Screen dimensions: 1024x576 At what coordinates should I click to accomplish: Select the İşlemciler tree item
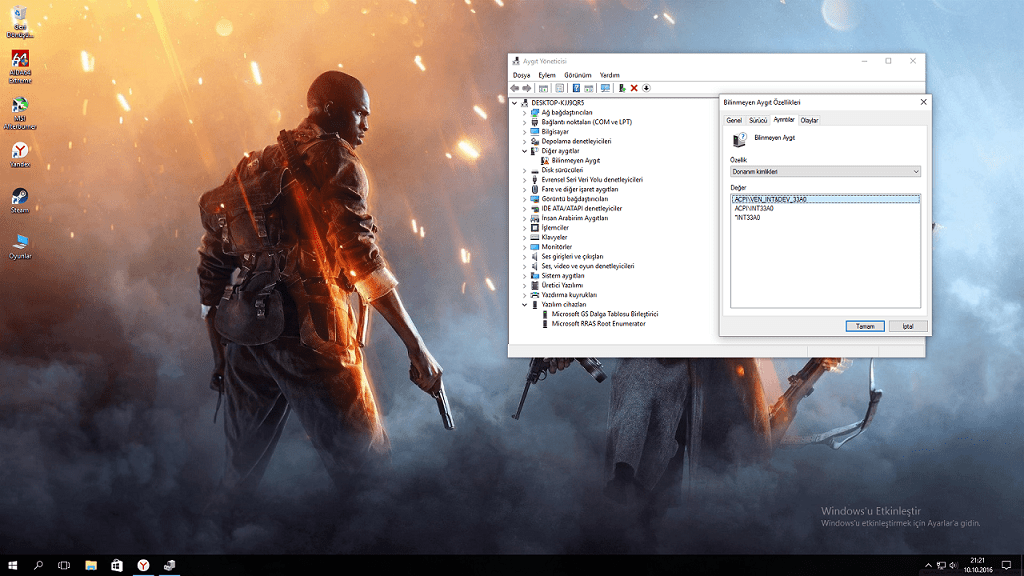pos(554,228)
